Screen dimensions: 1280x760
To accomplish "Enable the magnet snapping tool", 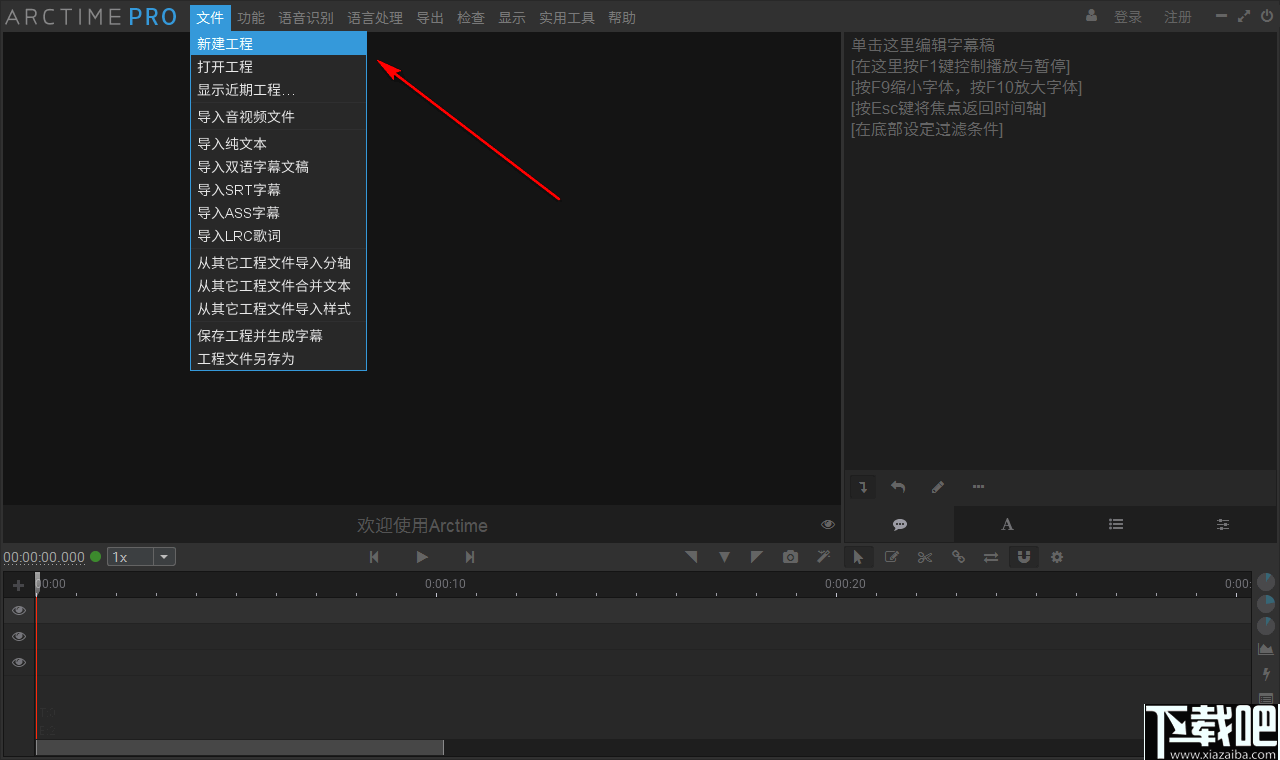I will click(x=1024, y=557).
